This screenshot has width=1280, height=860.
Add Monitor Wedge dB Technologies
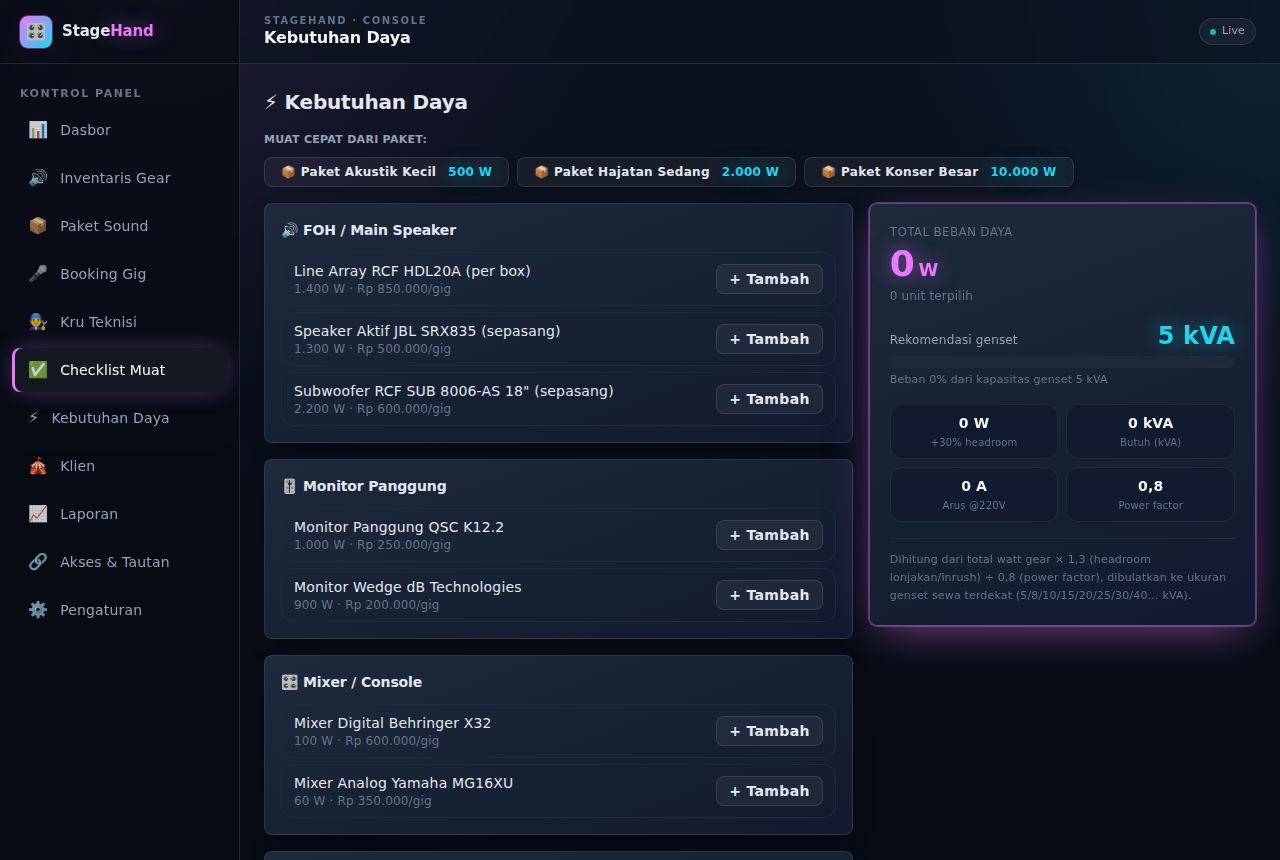(769, 595)
